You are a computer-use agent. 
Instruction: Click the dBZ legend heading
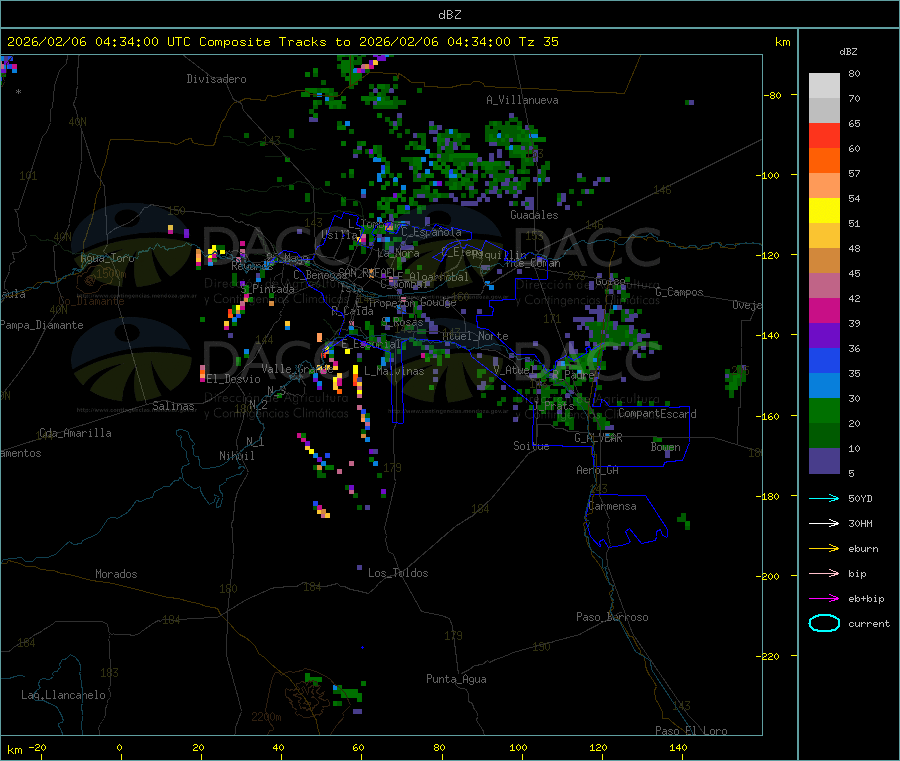point(848,52)
